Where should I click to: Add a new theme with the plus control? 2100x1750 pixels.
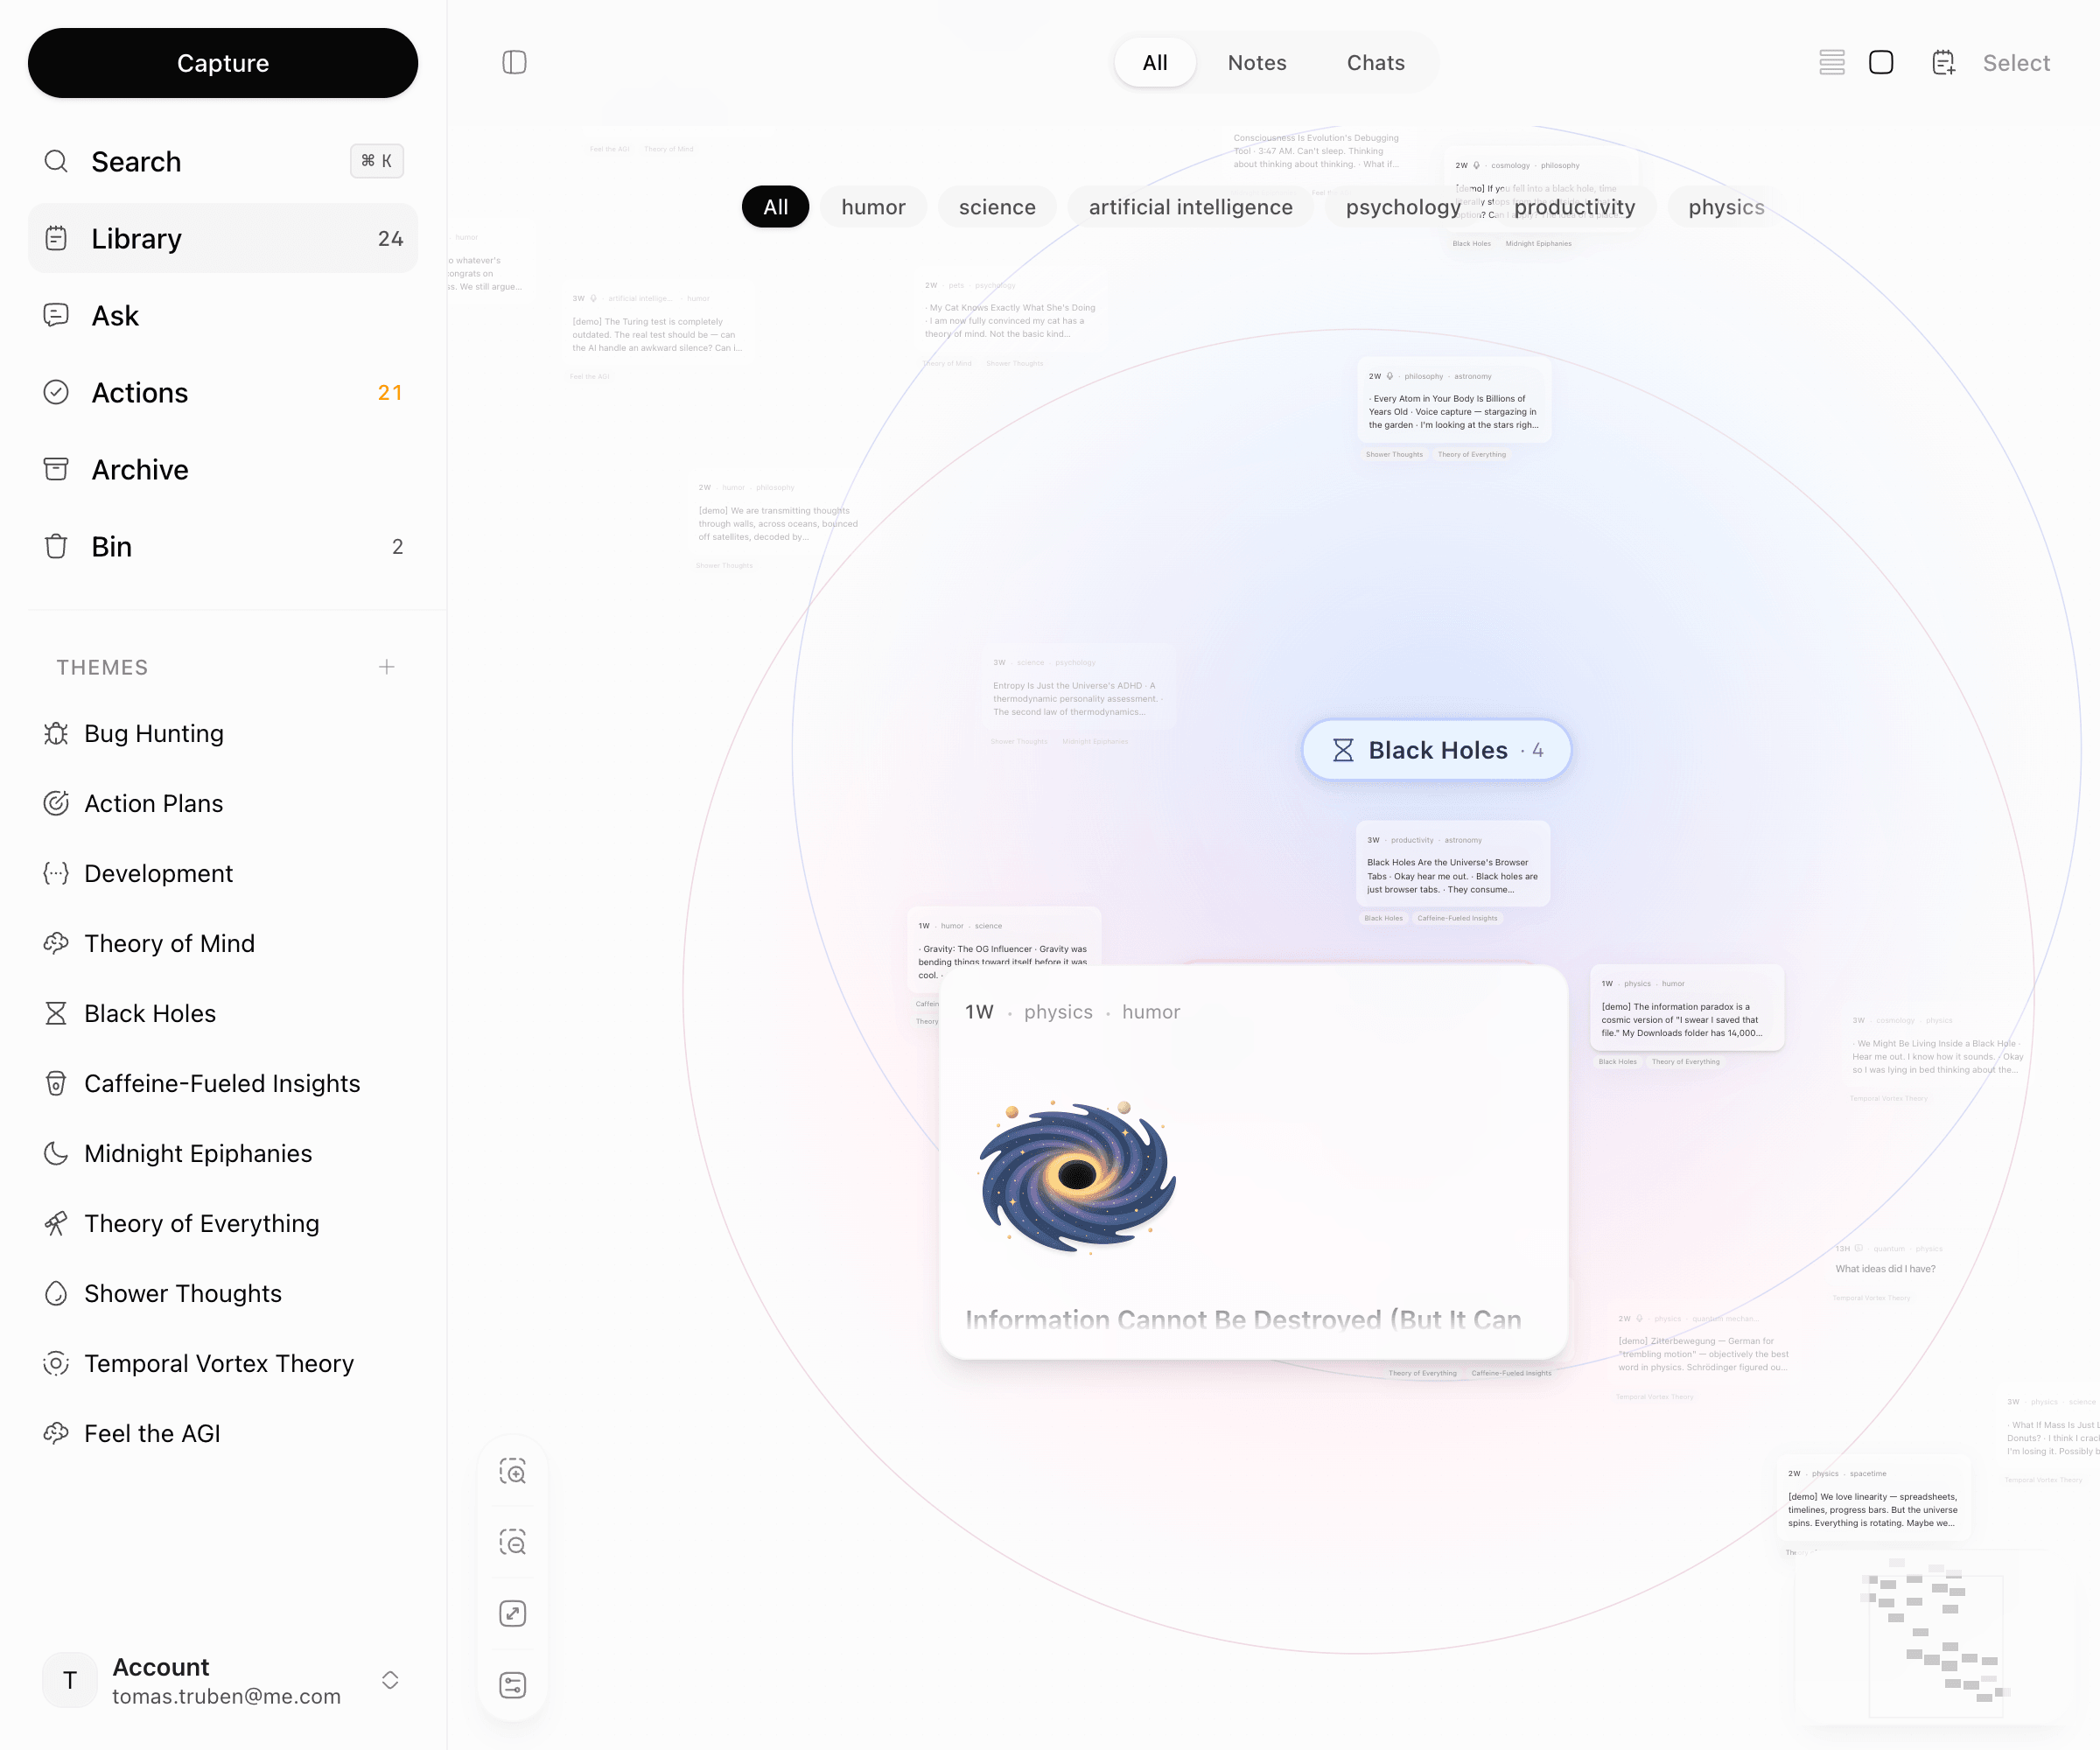[387, 667]
